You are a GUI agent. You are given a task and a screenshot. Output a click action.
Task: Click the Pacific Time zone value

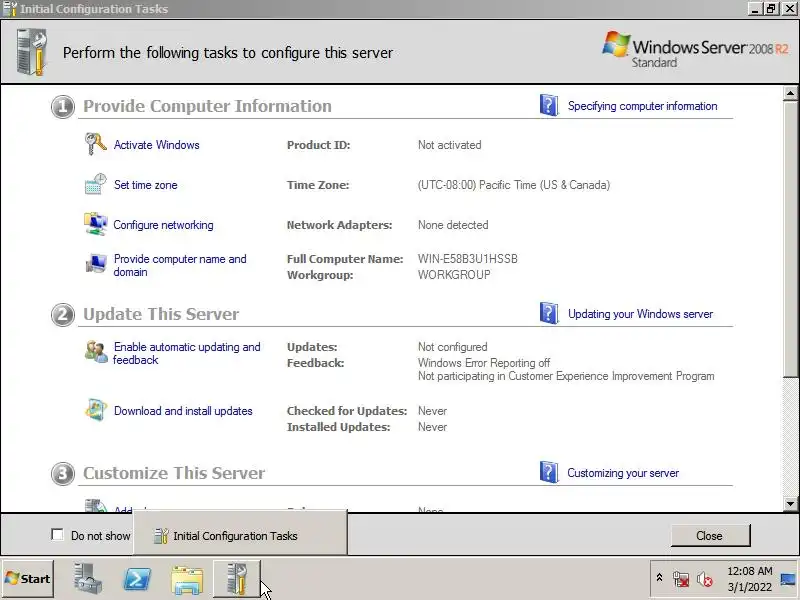[x=514, y=185]
